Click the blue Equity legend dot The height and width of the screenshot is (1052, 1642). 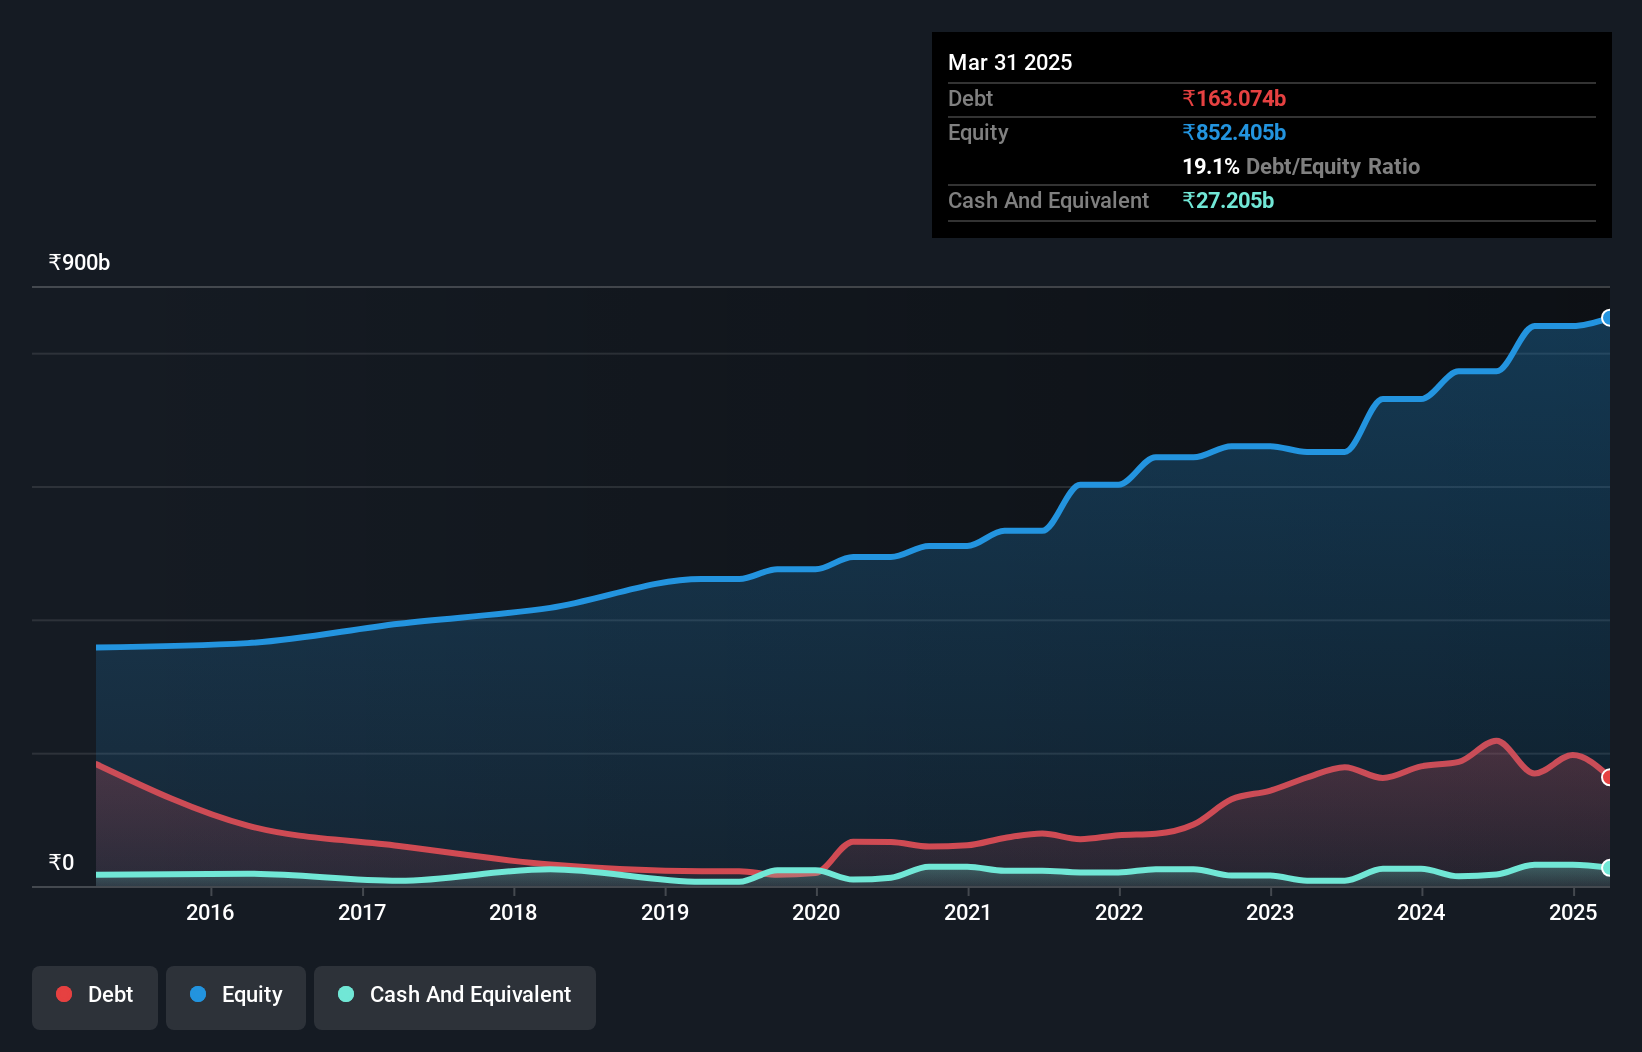coord(198,994)
